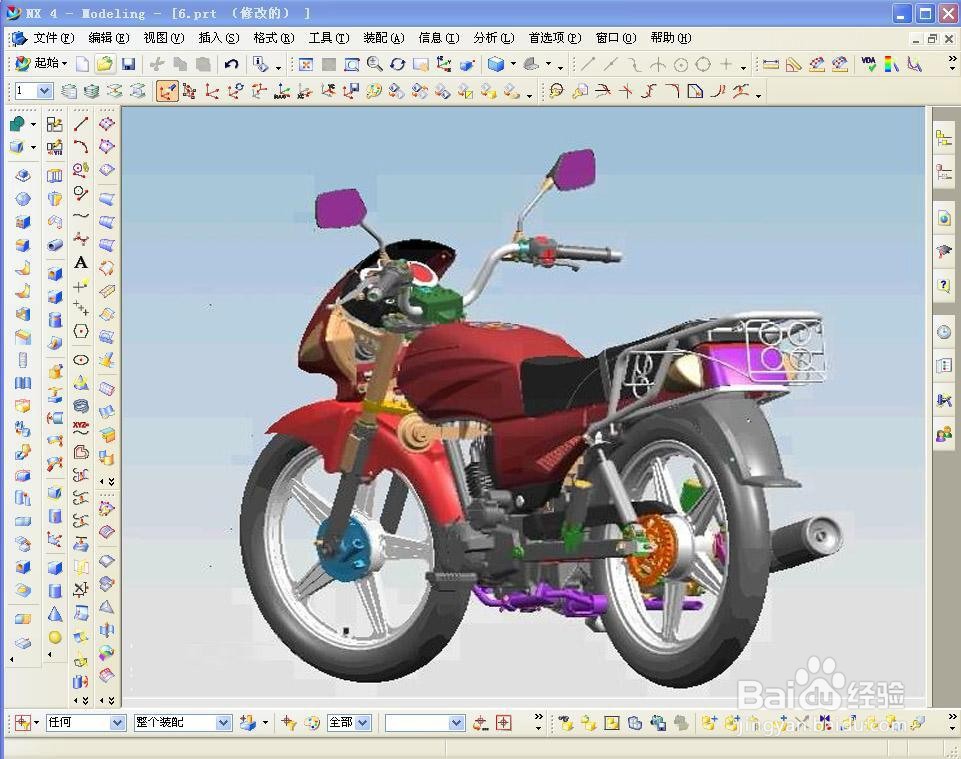This screenshot has height=759, width=961.
Task: Open the Assembly Navigator side tab
Action: click(944, 139)
